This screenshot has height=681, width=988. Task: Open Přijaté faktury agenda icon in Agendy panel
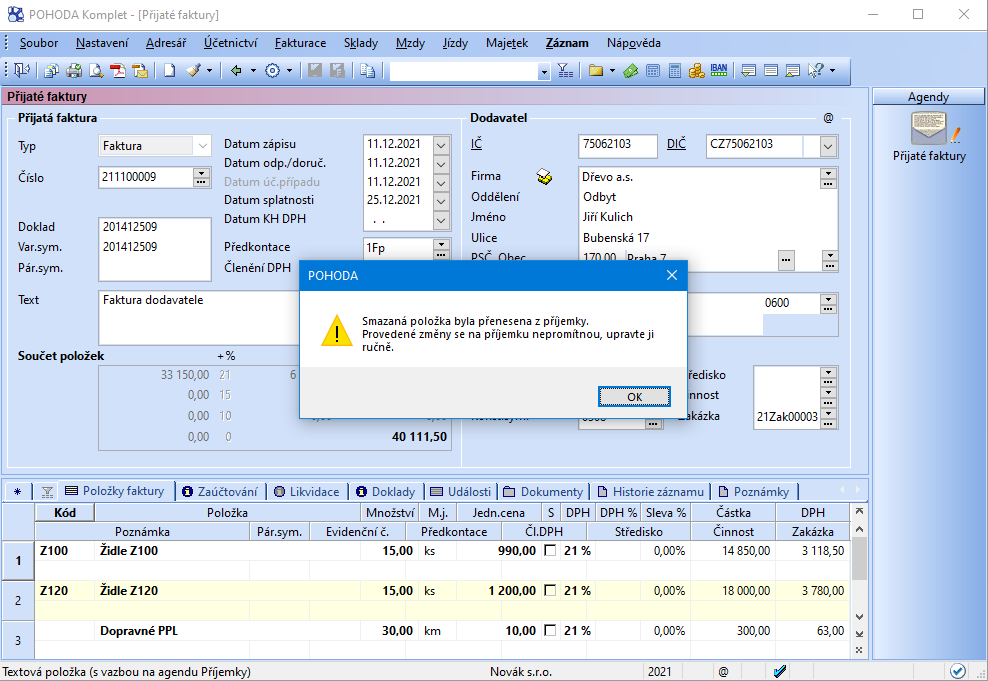[x=929, y=129]
